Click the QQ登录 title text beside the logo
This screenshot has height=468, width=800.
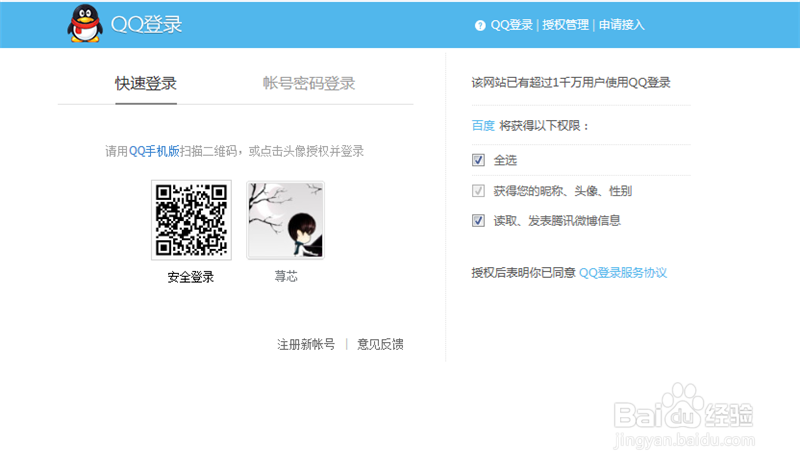[x=146, y=24]
